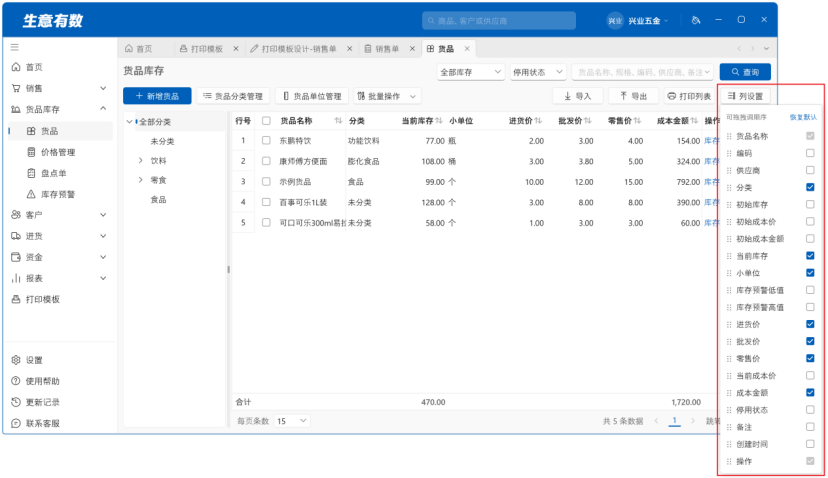Expand the 销售 sidebar menu chevron
The image size is (828, 478).
click(x=104, y=88)
